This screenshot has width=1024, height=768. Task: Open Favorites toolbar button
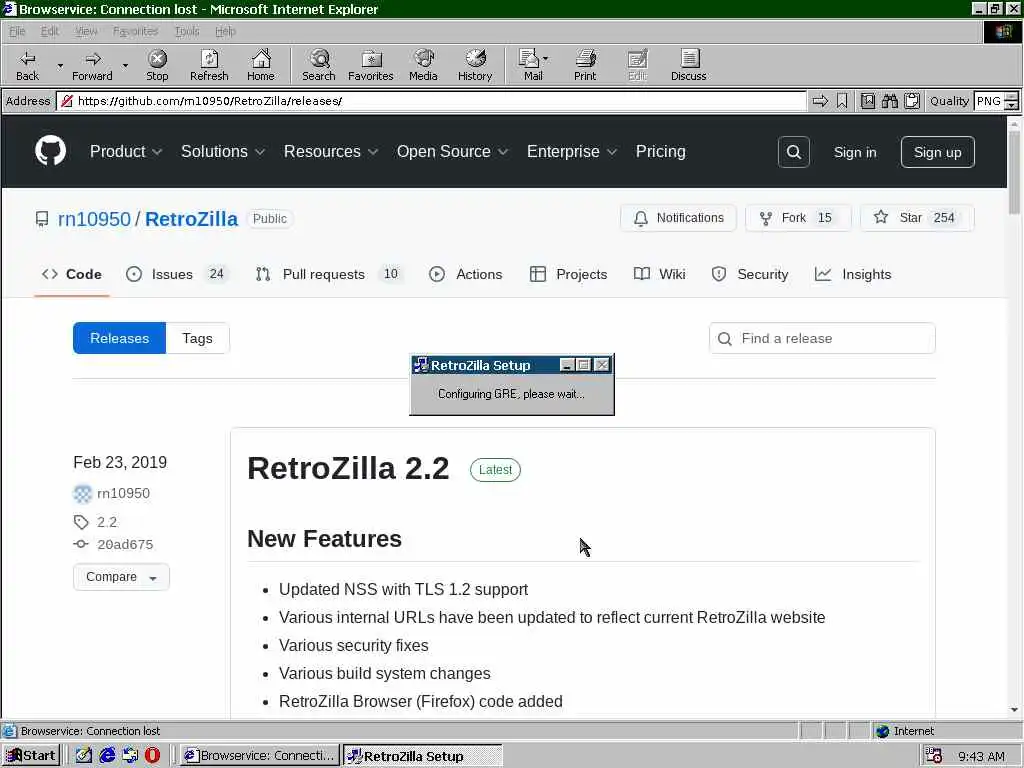click(371, 65)
